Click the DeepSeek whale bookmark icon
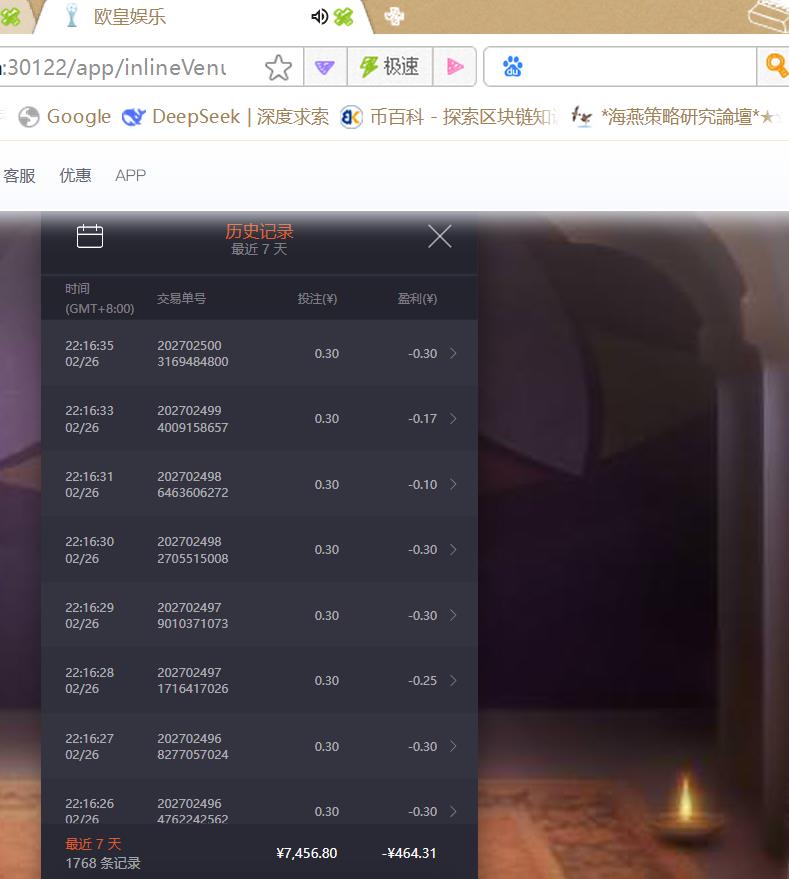 click(133, 117)
